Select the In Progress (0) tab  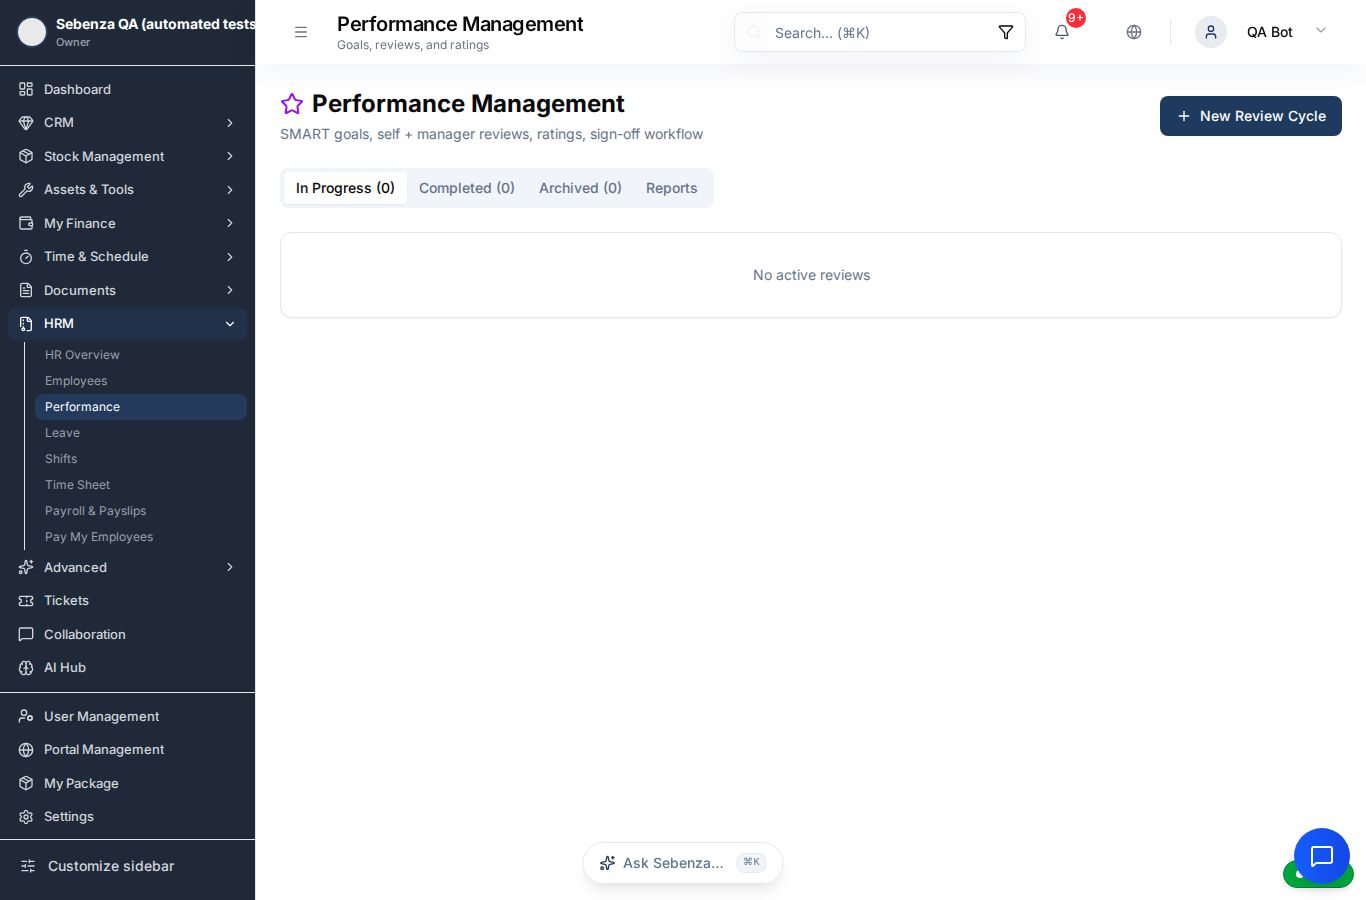pyautogui.click(x=345, y=188)
